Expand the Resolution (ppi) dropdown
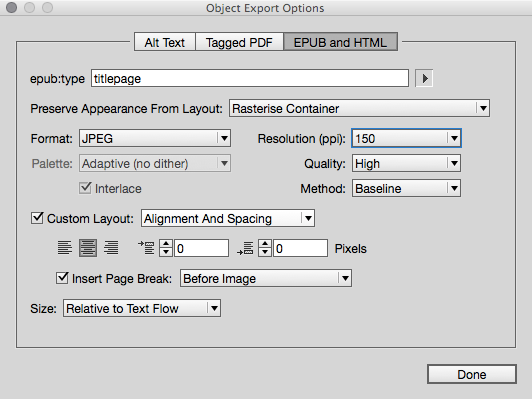The width and height of the screenshot is (532, 399). tap(406, 138)
